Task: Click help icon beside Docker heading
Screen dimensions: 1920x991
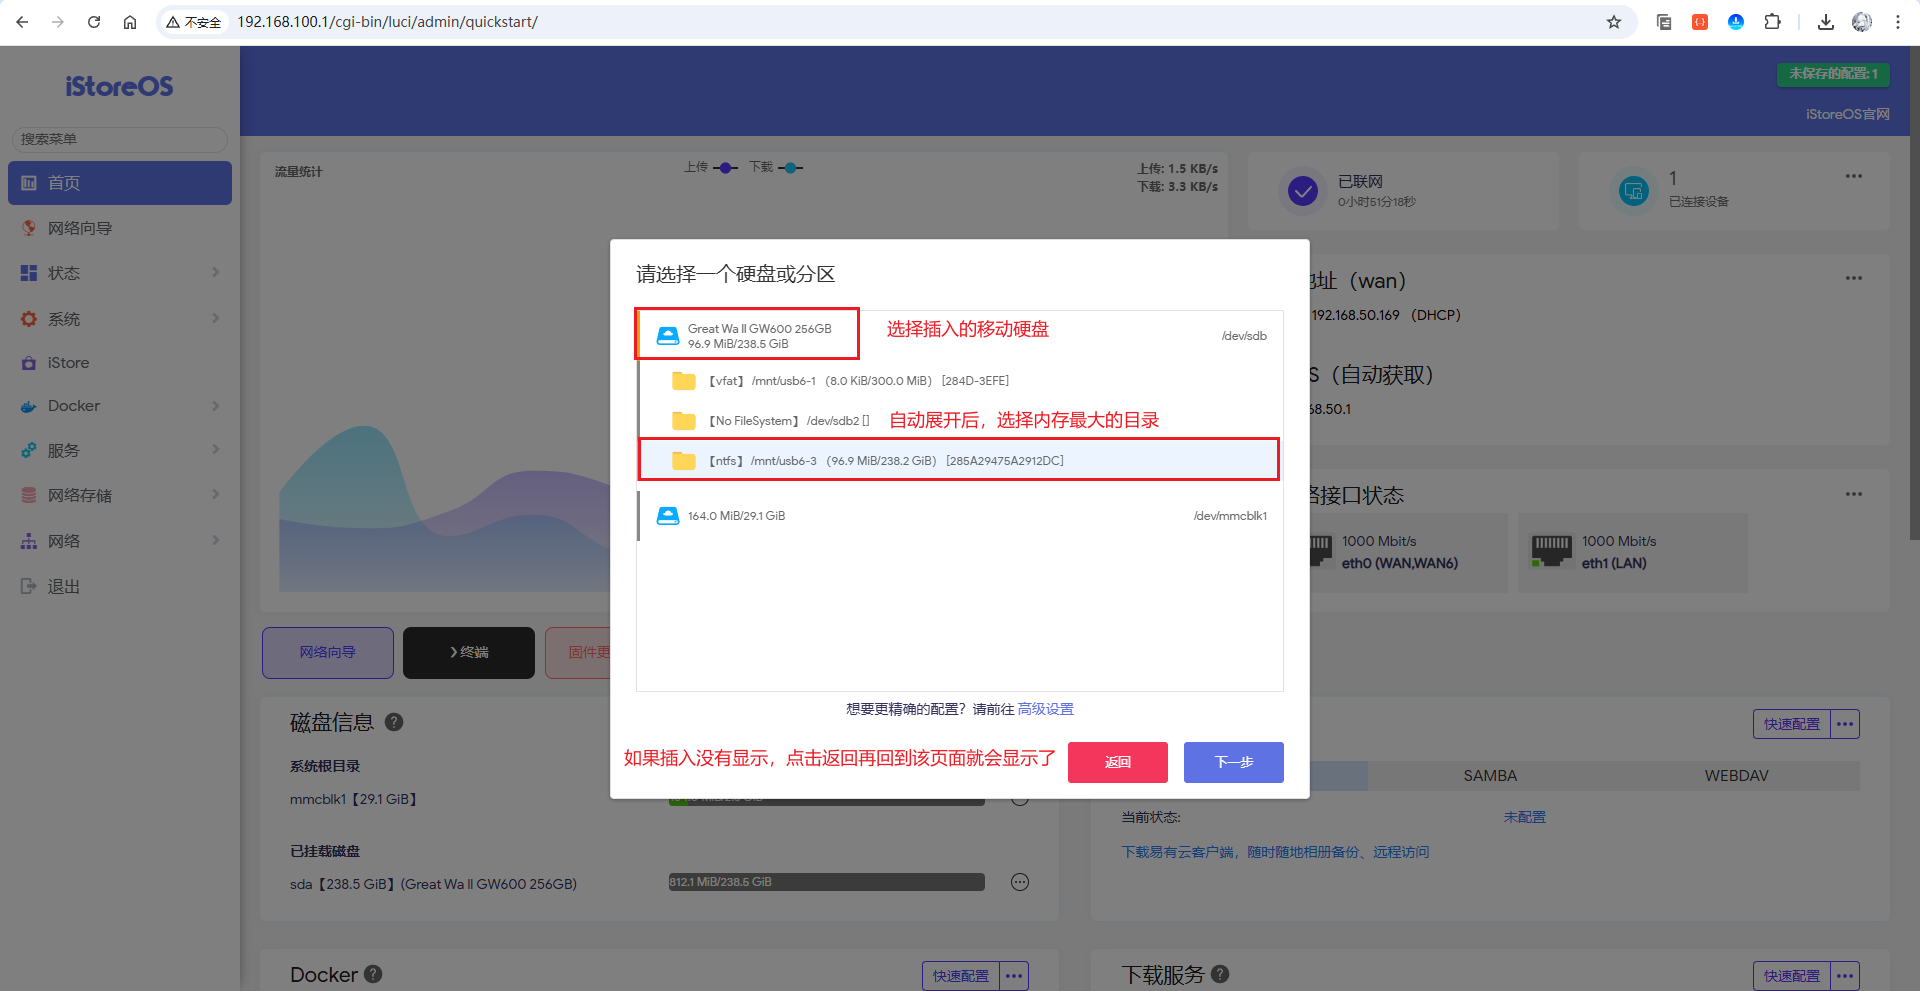Action: coord(373,974)
